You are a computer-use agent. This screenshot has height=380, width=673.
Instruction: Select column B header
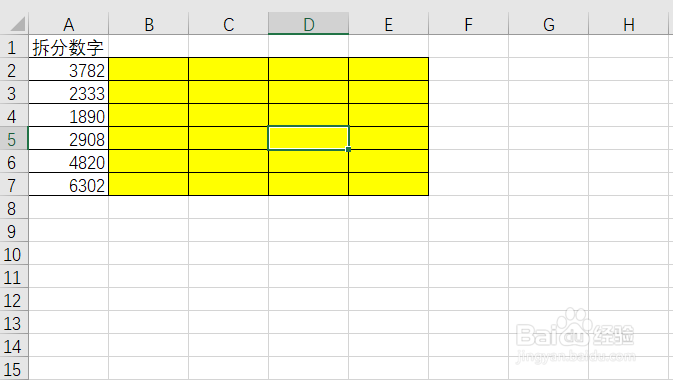(149, 24)
